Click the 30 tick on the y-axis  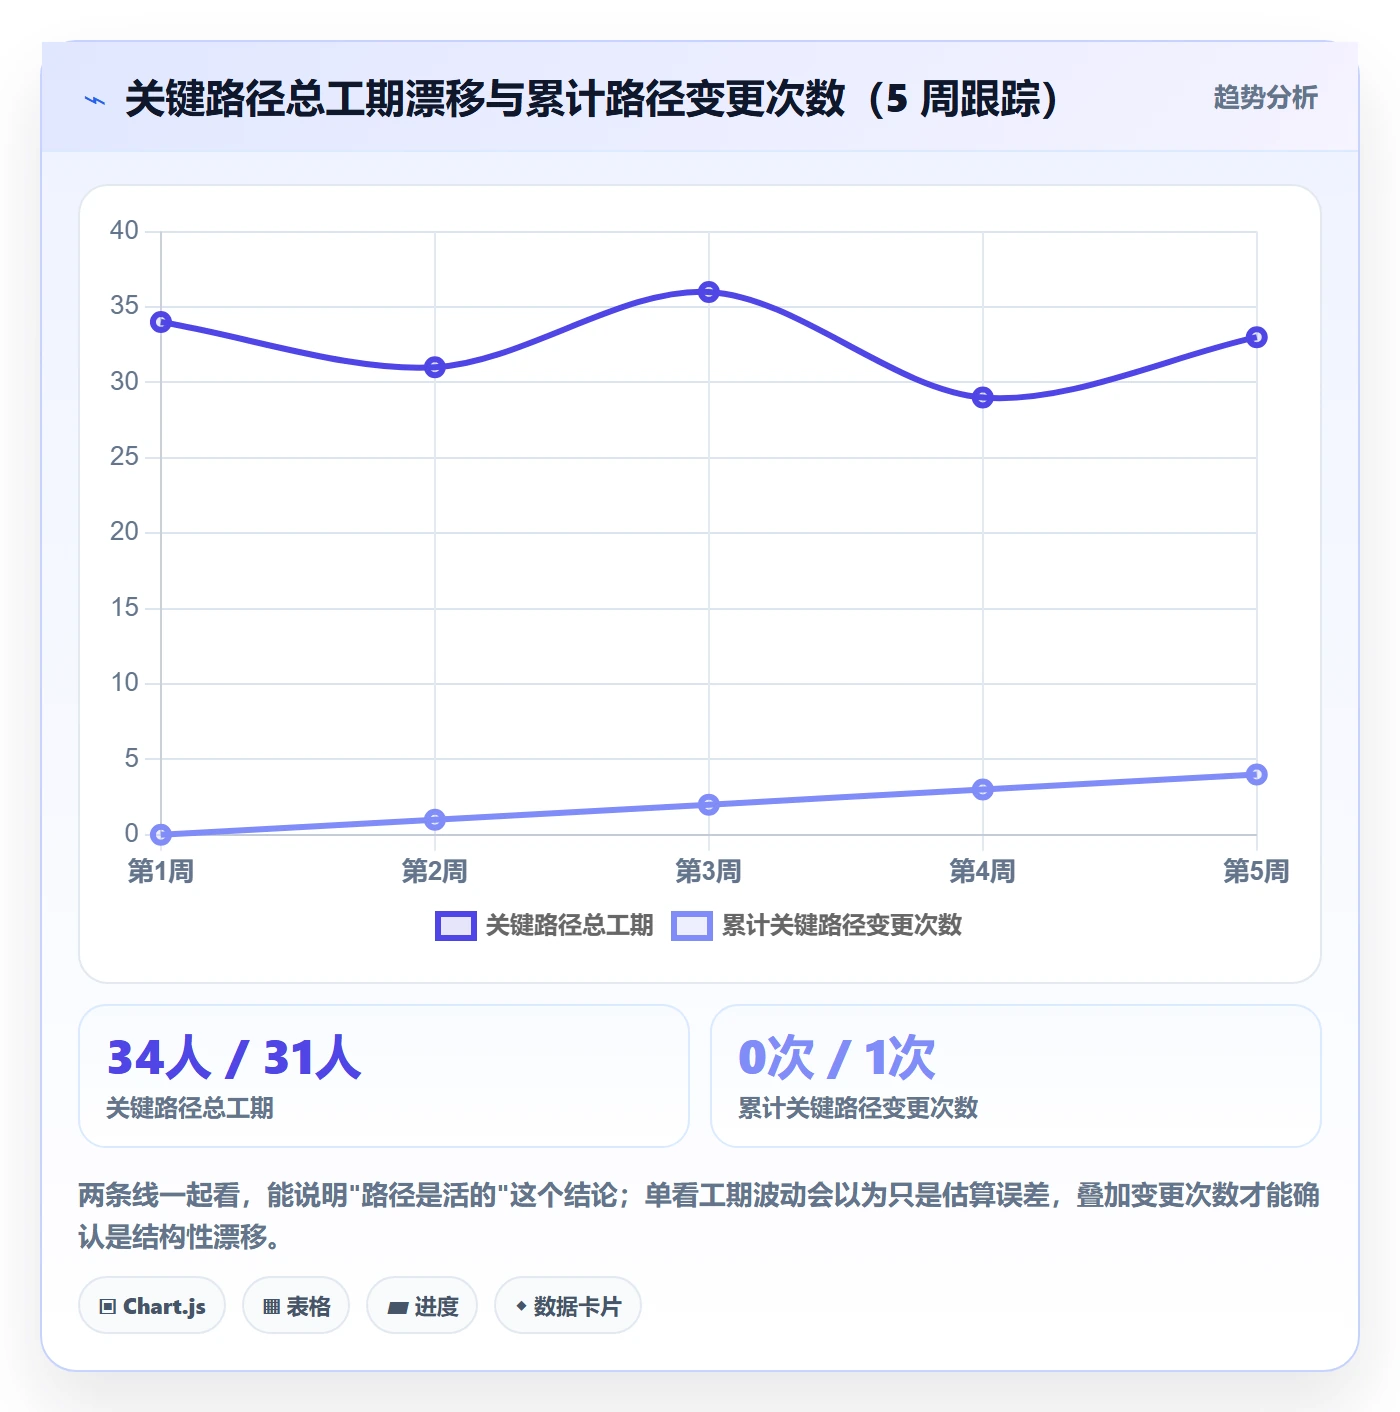click(125, 382)
